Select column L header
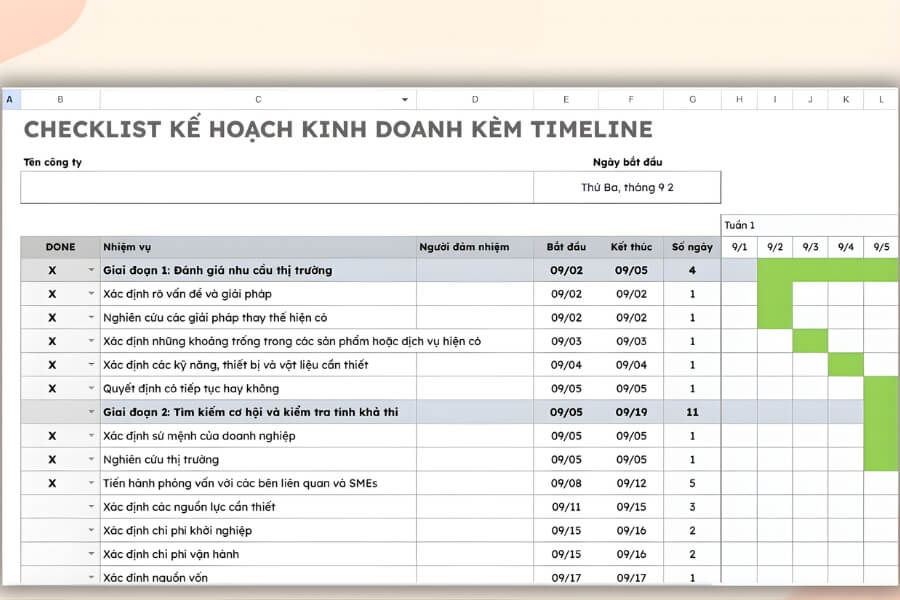 pyautogui.click(x=881, y=99)
